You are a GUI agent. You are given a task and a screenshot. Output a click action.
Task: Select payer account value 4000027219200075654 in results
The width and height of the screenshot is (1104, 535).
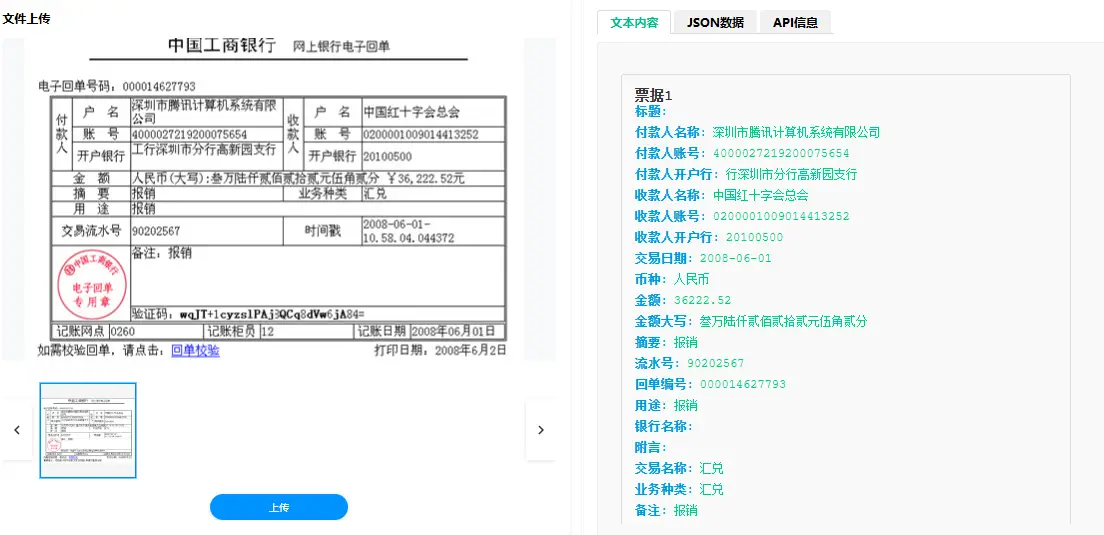[782, 153]
